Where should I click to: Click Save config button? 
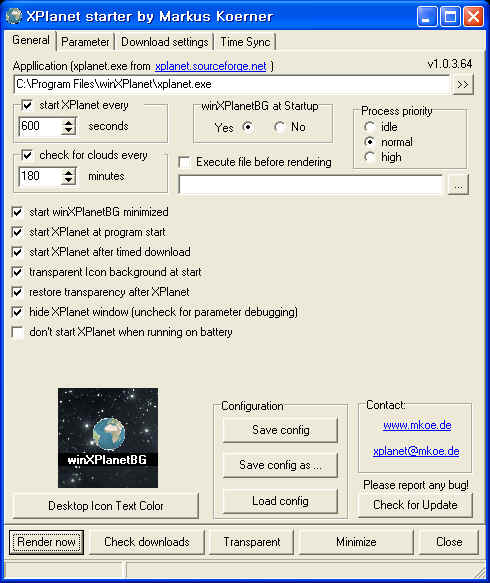tap(280, 430)
